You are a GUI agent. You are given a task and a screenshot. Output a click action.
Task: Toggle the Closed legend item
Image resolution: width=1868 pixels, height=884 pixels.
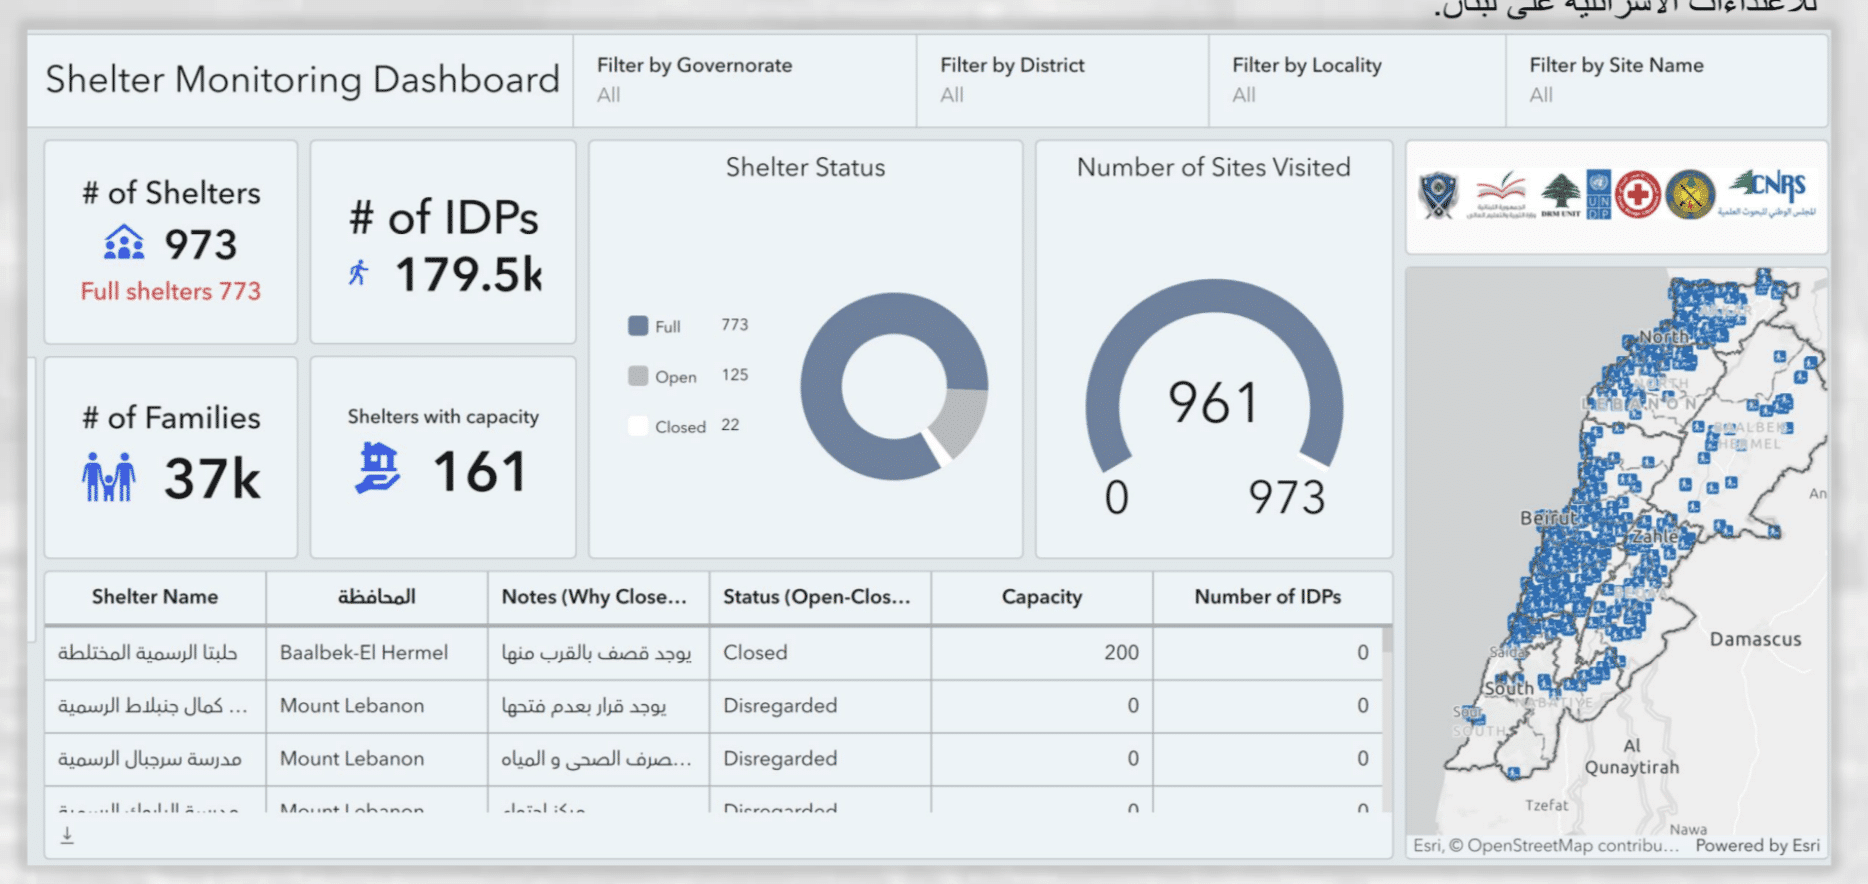coord(667,426)
